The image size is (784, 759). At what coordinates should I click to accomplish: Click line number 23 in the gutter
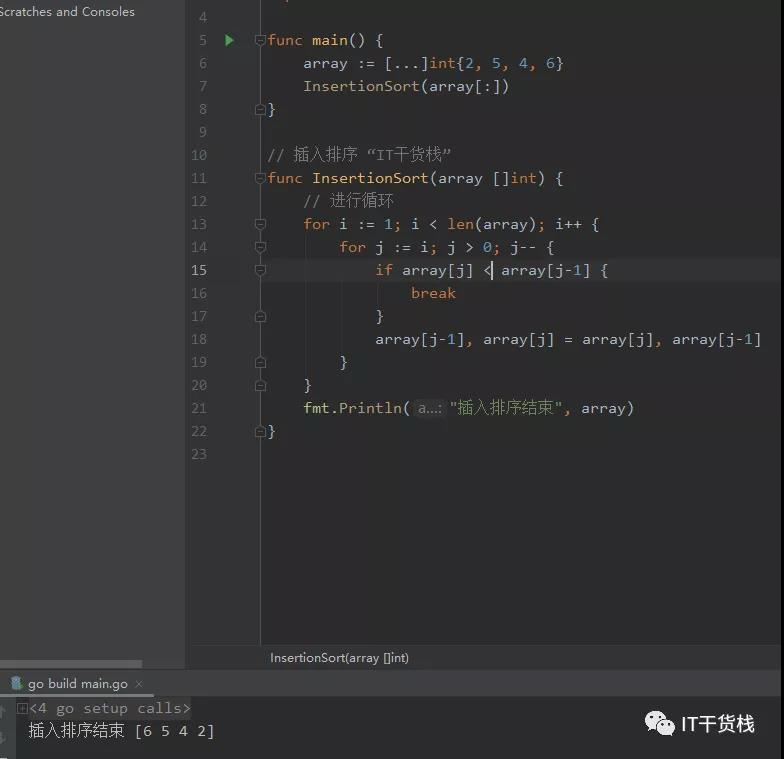tap(198, 454)
